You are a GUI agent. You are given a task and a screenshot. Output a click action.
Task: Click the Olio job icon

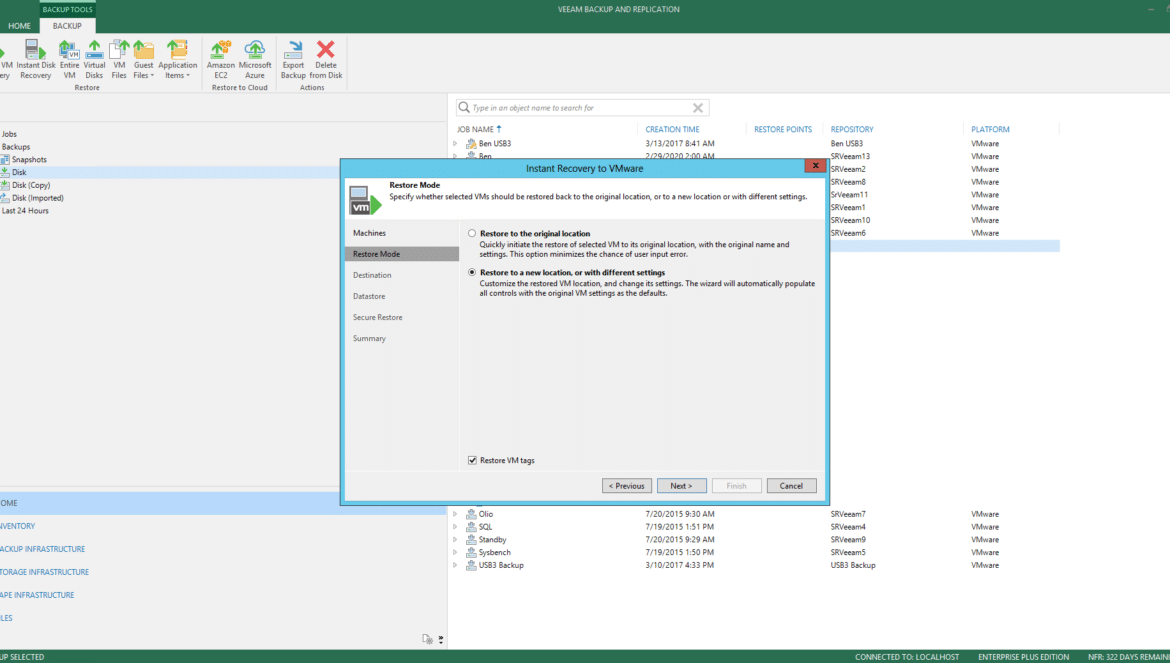click(471, 514)
